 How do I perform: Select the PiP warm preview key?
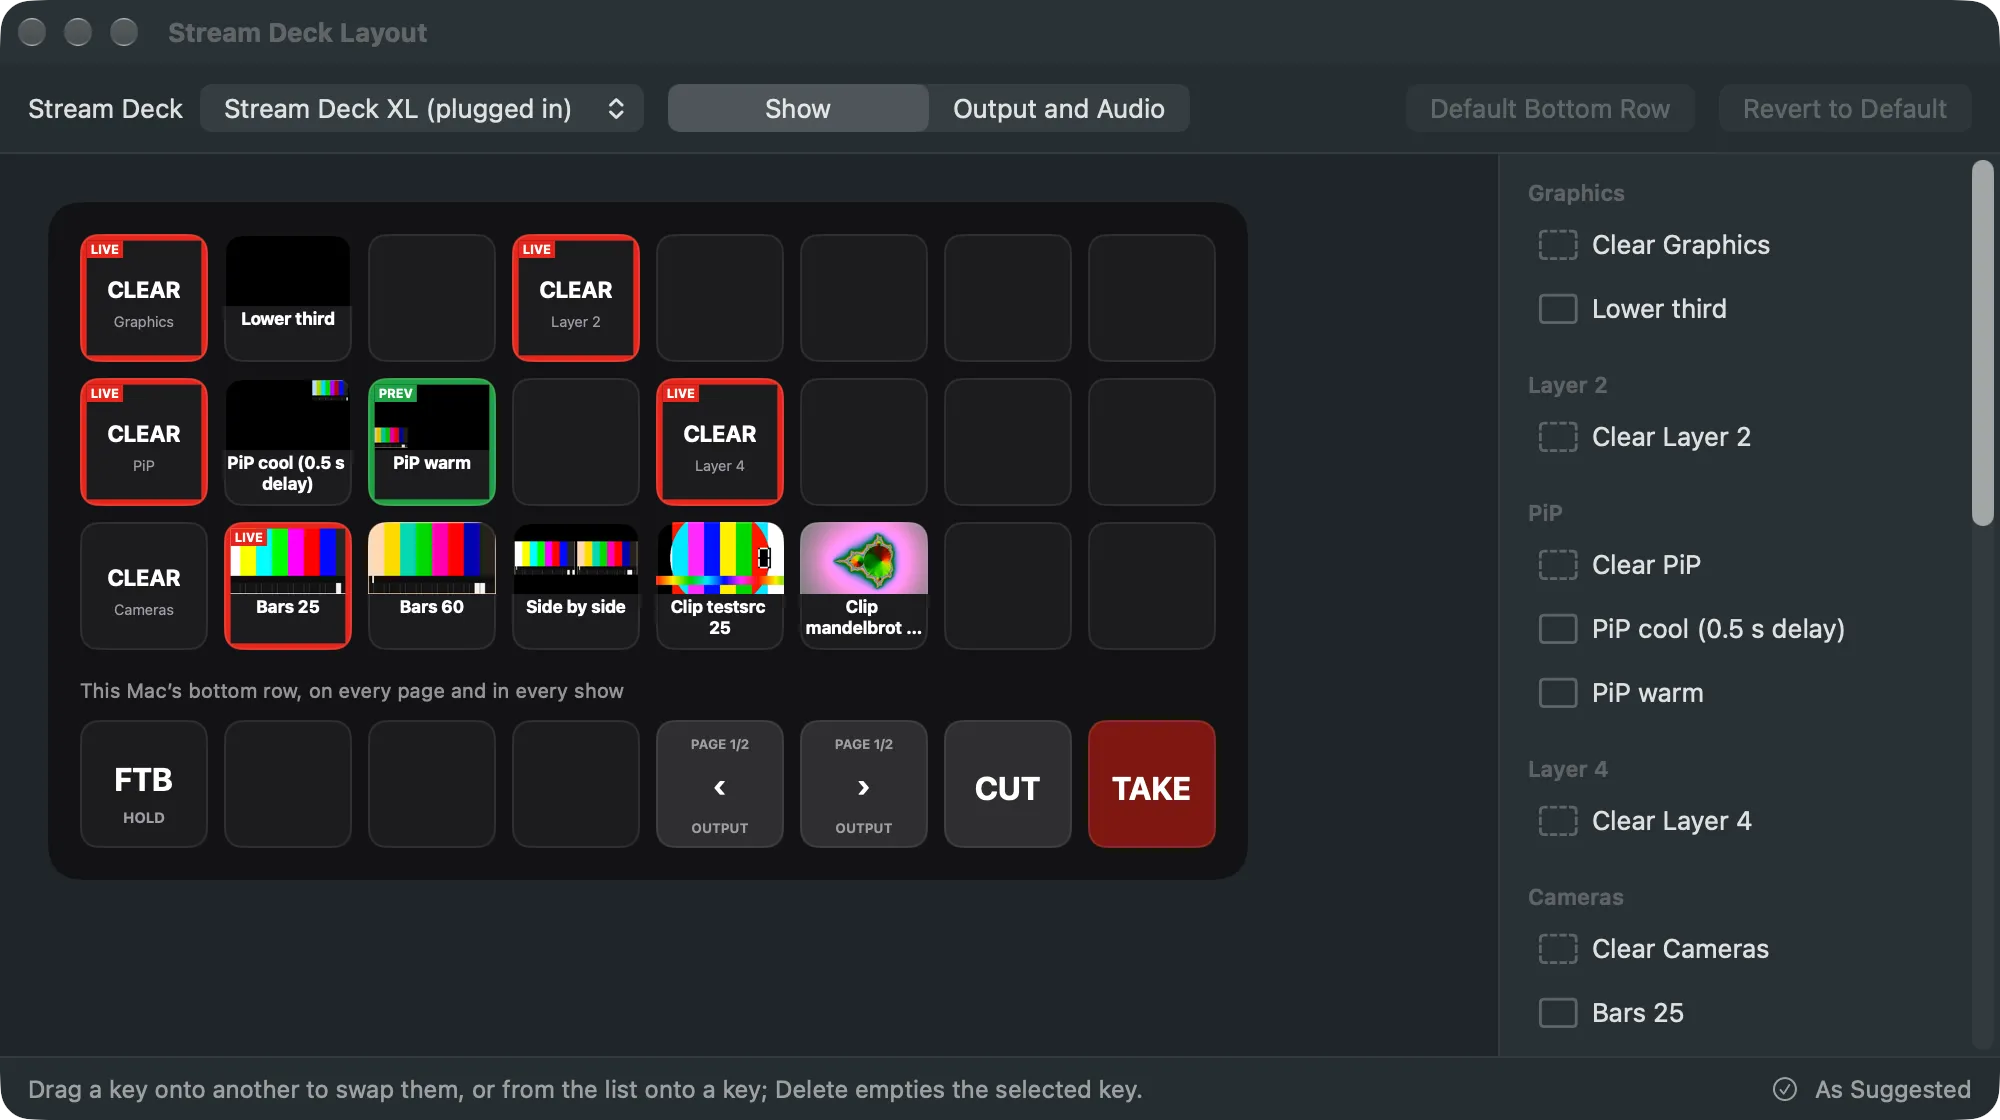[x=432, y=442]
